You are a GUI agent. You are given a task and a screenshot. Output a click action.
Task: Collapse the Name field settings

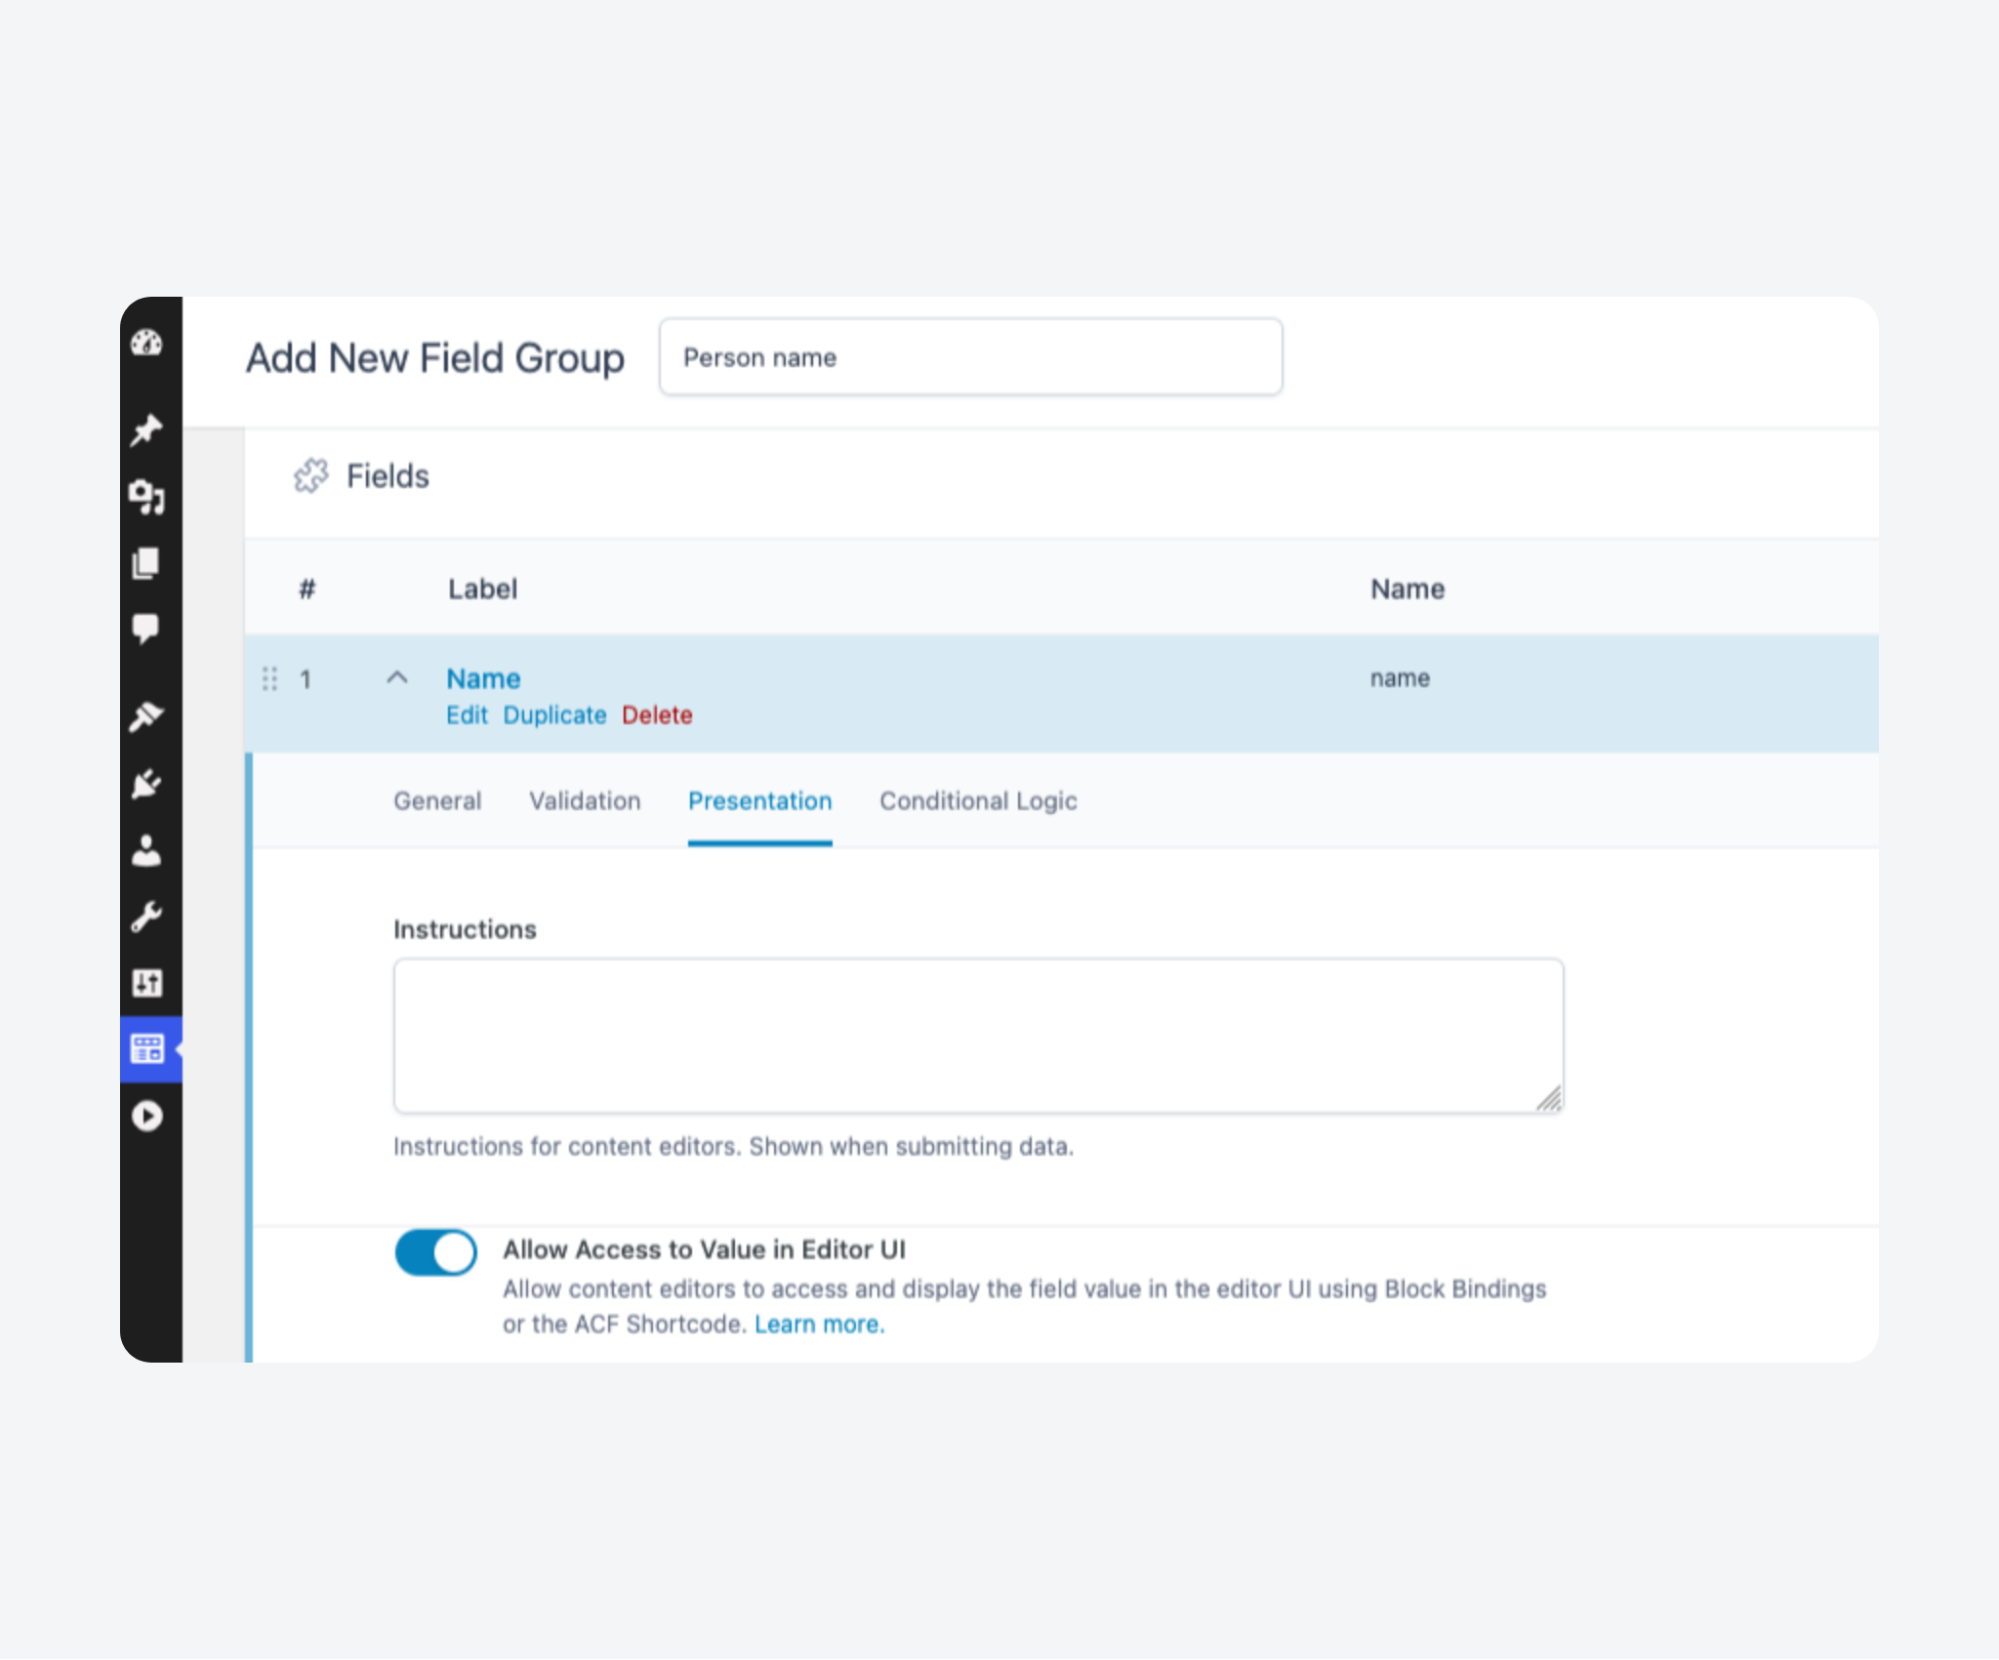(x=399, y=678)
